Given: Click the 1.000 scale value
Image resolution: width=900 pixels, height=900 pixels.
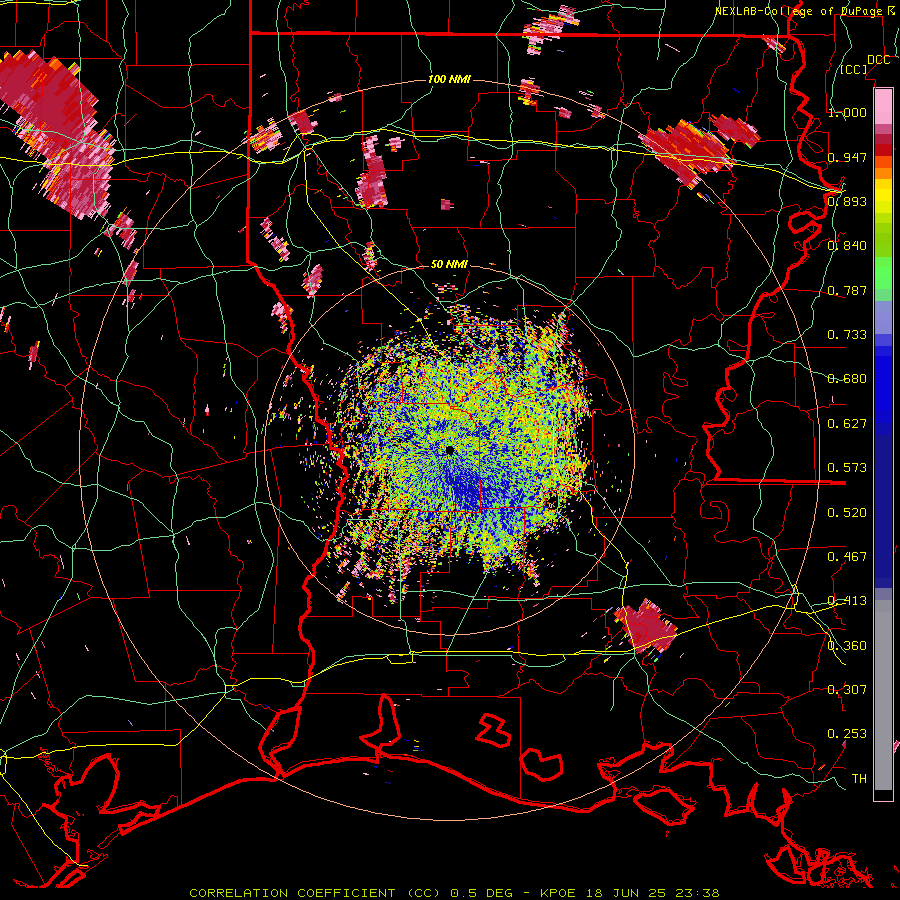Looking at the screenshot, I should pos(847,112).
